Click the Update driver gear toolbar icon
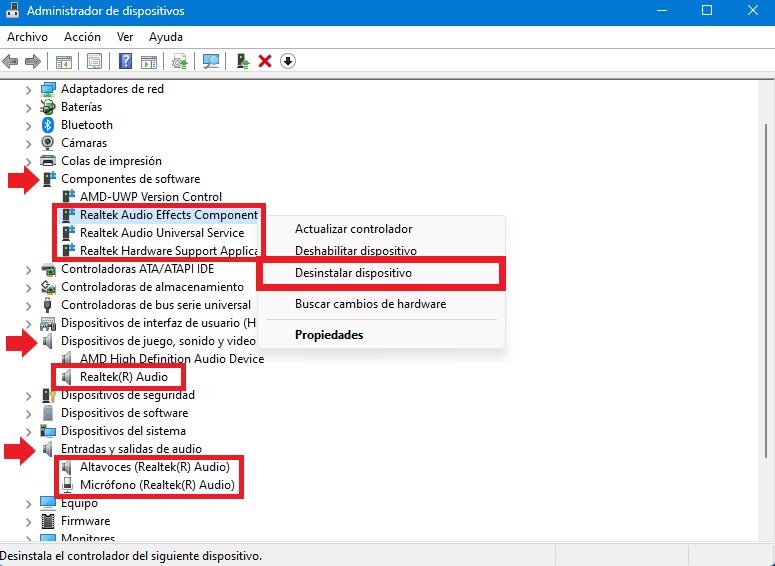 click(x=179, y=62)
